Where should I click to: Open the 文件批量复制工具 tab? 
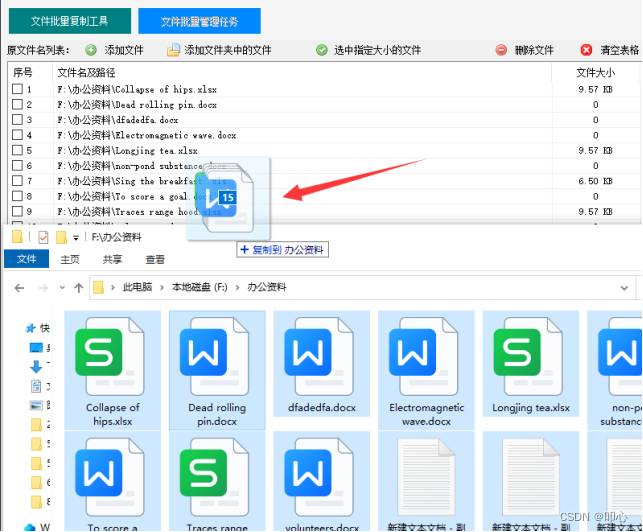[x=70, y=21]
